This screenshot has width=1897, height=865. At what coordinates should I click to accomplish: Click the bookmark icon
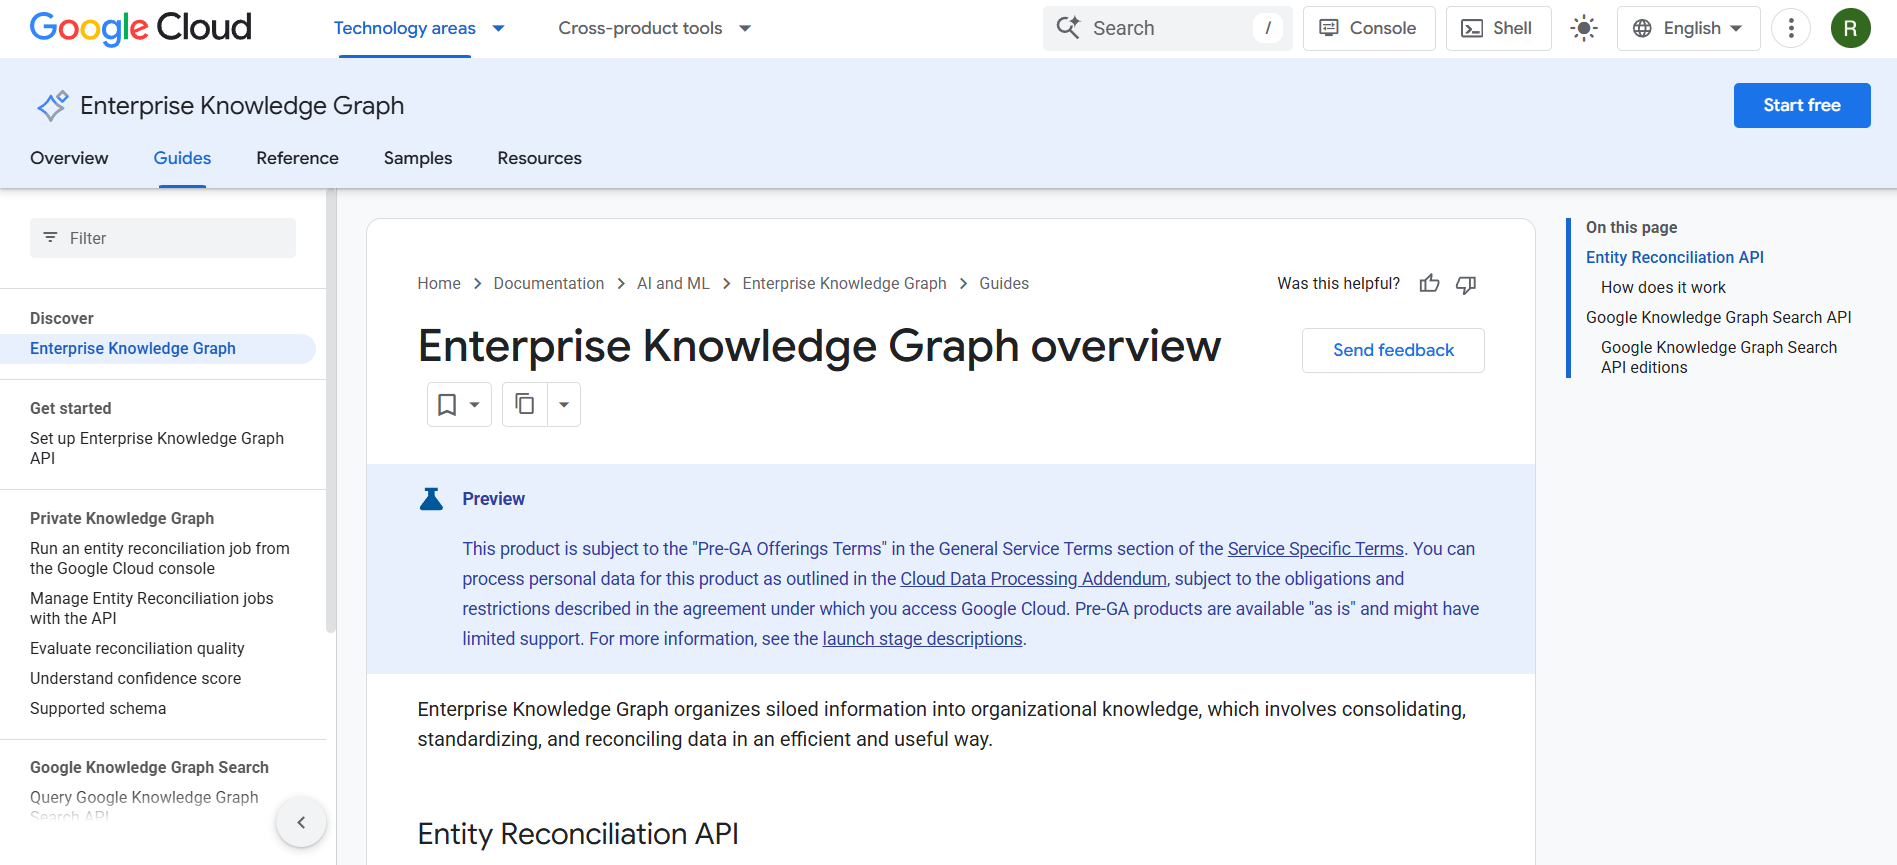coord(447,405)
